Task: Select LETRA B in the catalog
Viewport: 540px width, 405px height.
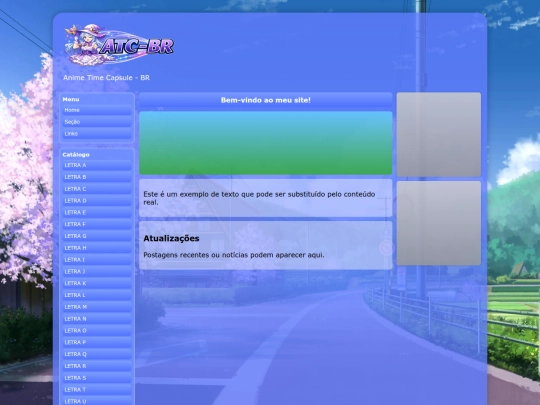Action: tap(97, 177)
